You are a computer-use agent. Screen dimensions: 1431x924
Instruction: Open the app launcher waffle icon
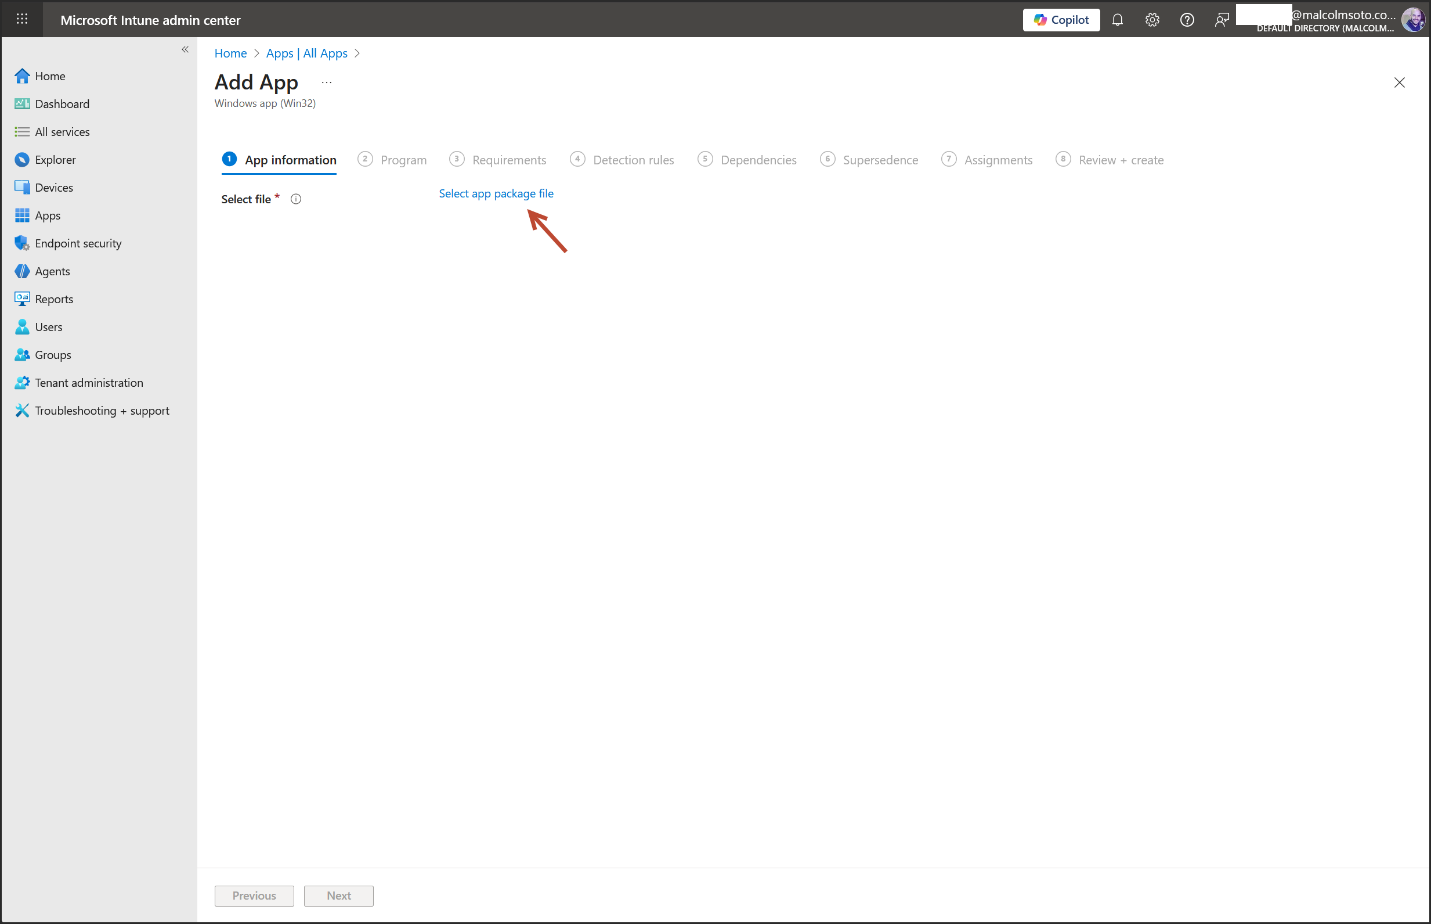(22, 19)
